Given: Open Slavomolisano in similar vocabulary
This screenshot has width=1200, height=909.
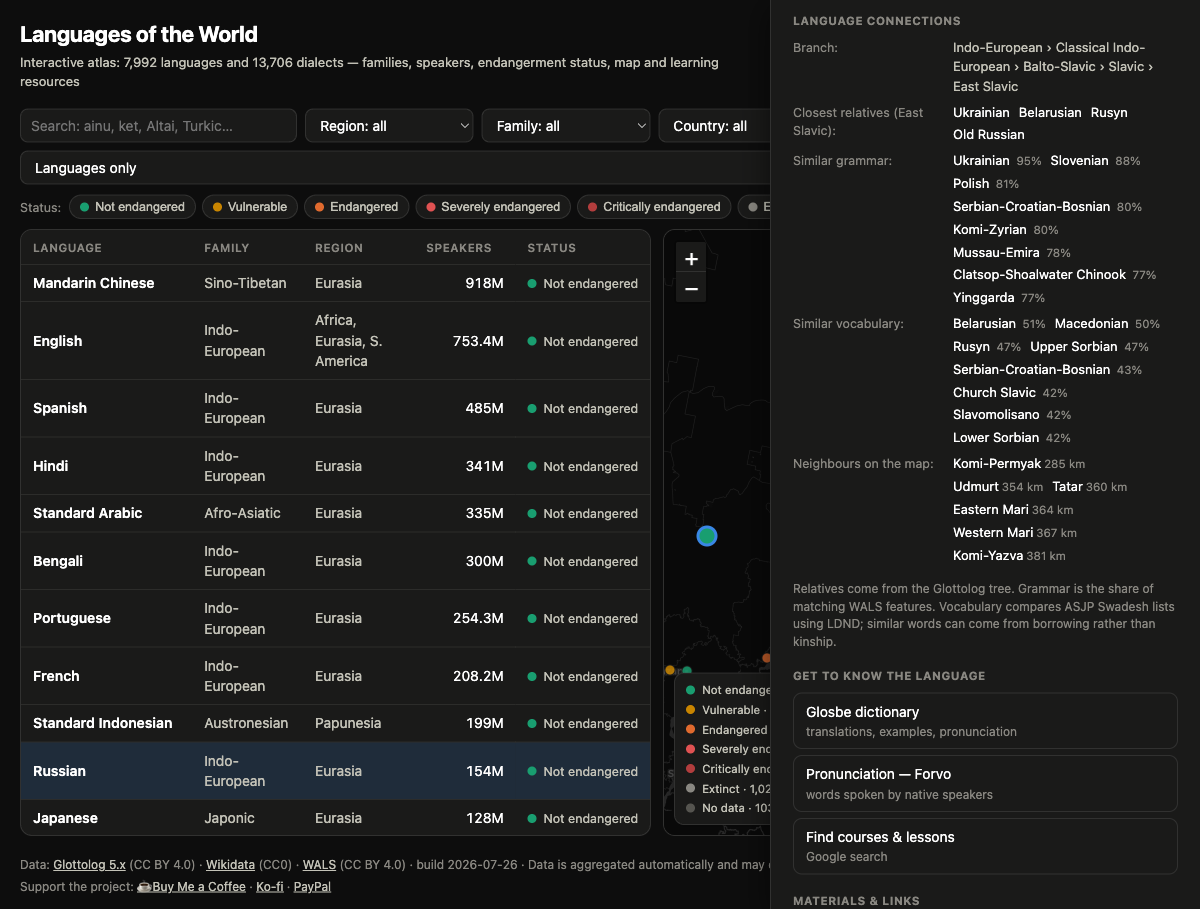Looking at the screenshot, I should coord(997,414).
